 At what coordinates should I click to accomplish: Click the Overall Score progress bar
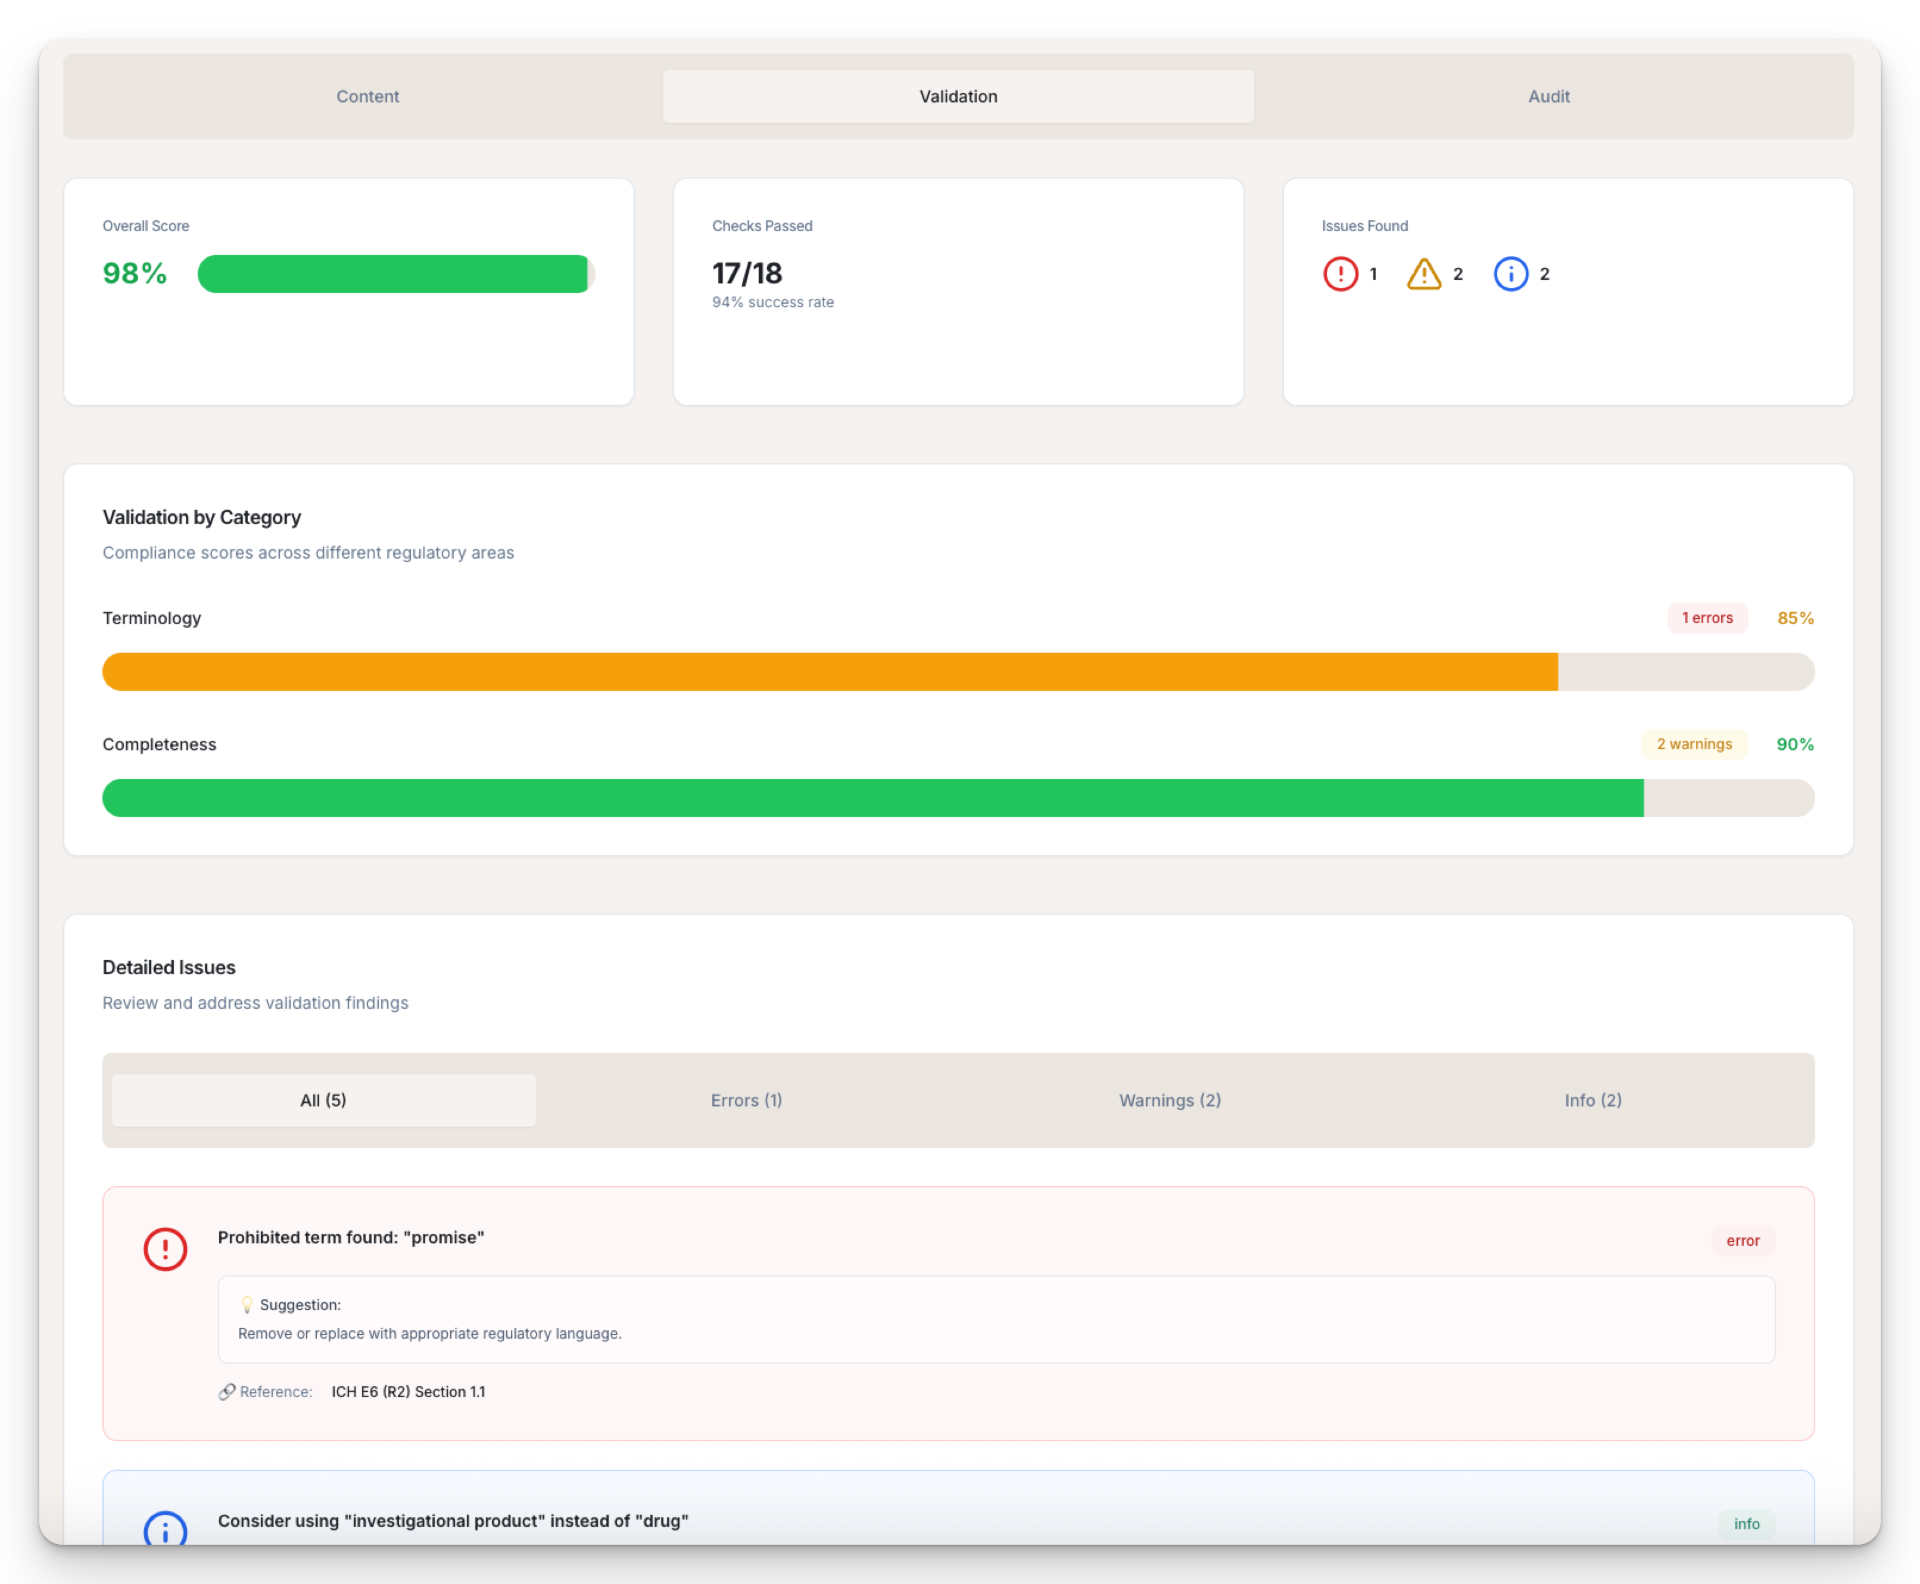click(396, 274)
